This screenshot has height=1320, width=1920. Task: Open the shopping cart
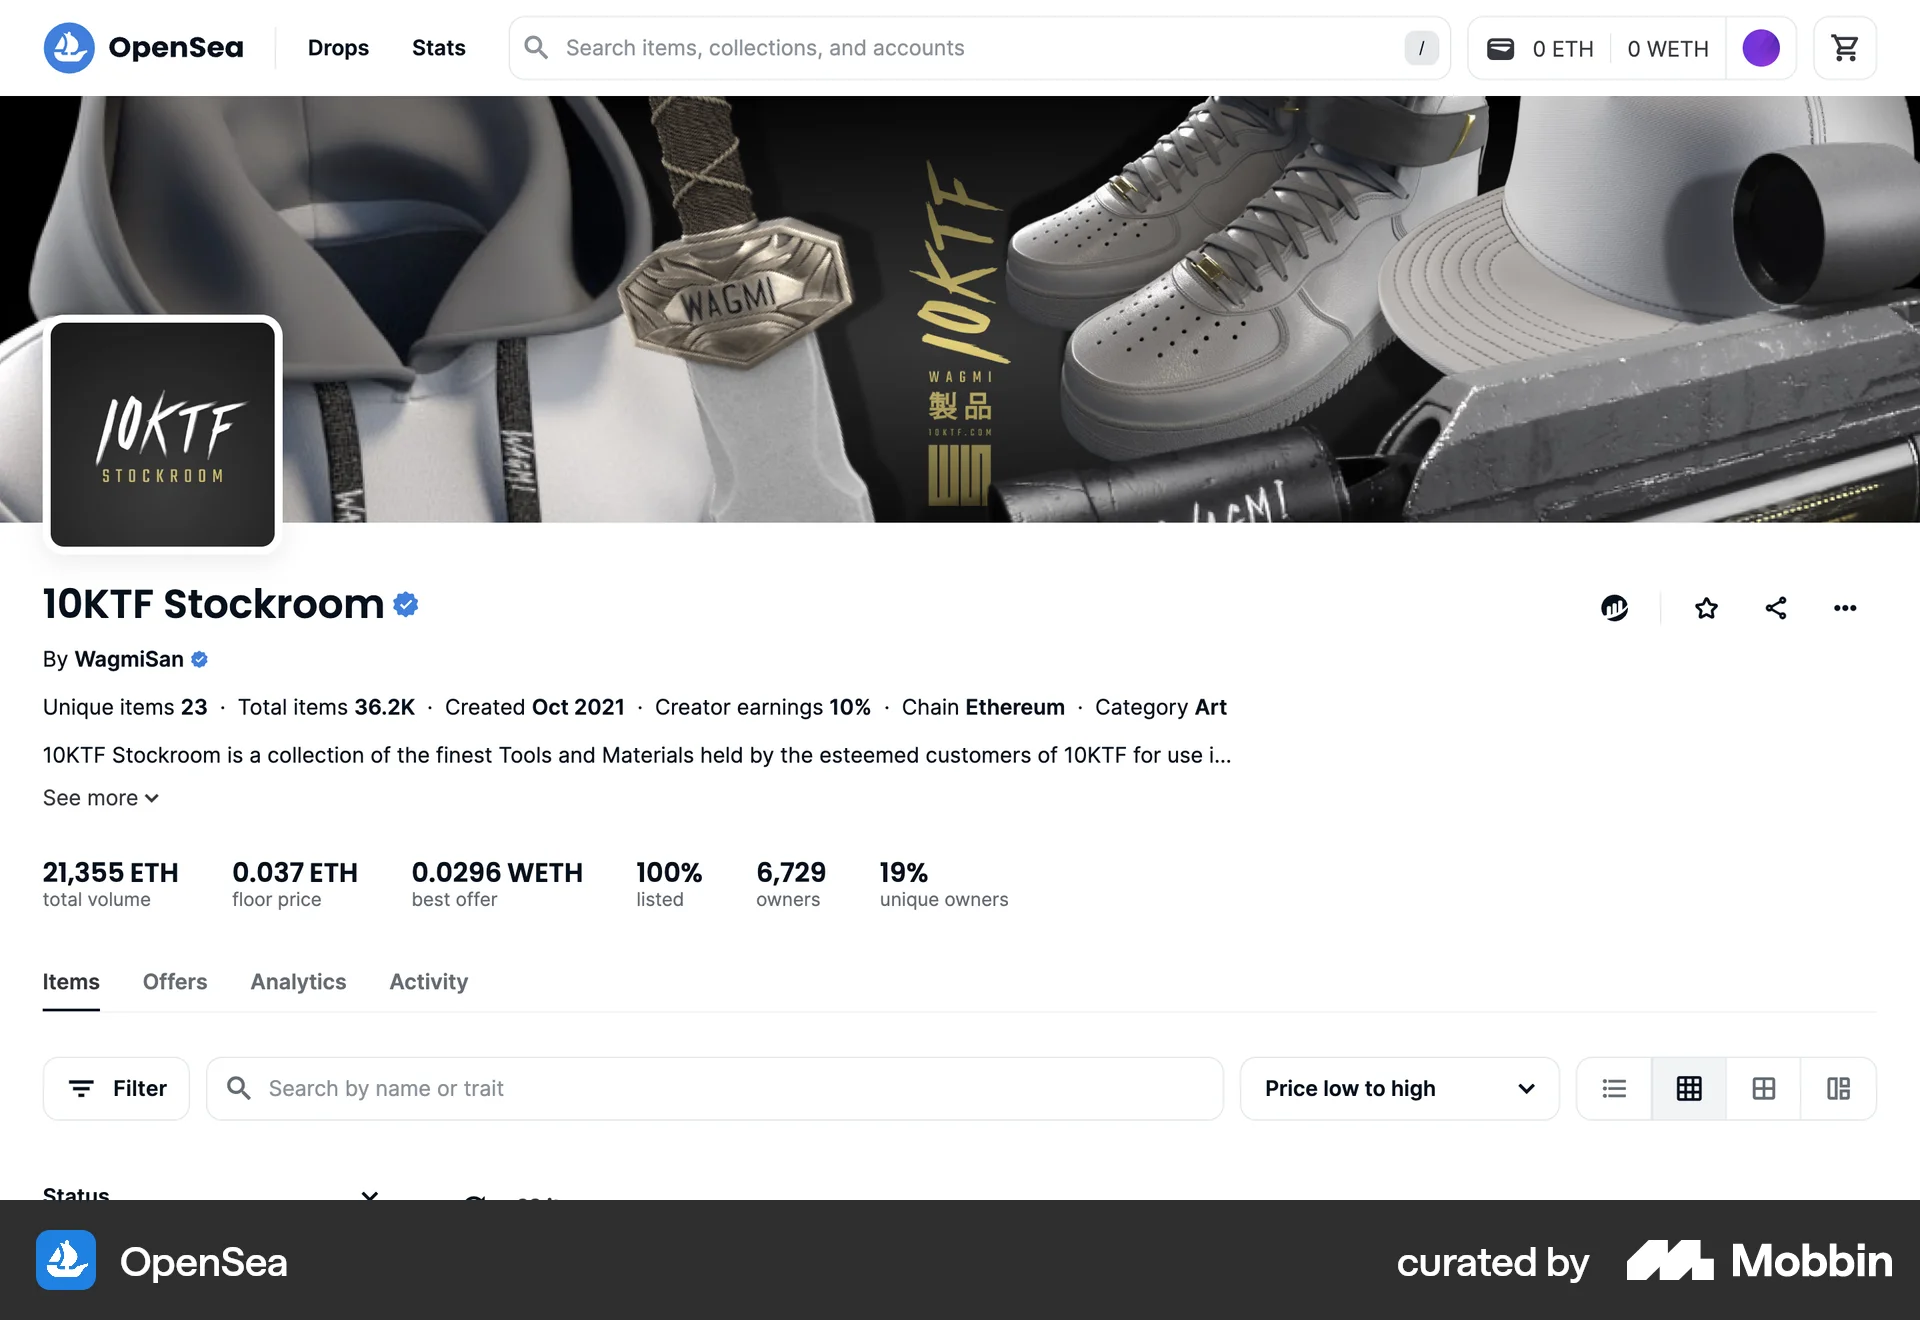pyautogui.click(x=1844, y=48)
